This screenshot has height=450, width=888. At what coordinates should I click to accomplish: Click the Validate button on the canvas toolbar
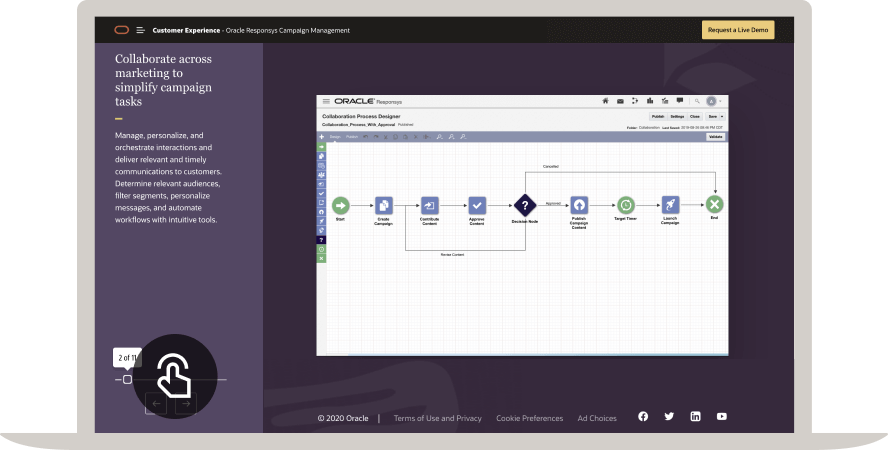(715, 137)
